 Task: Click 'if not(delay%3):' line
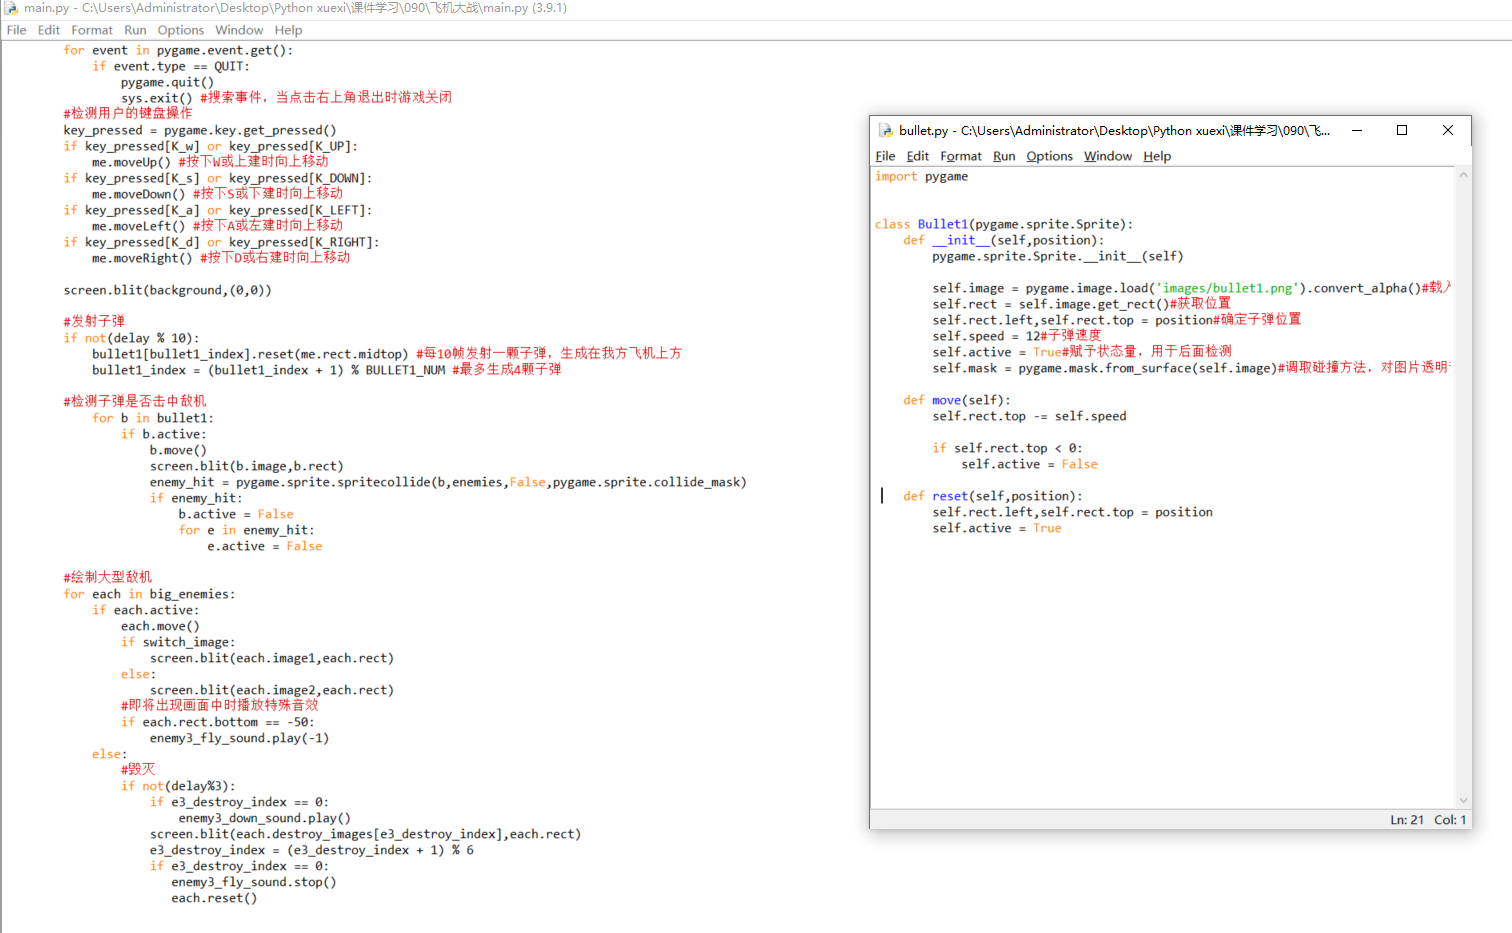[x=178, y=786]
